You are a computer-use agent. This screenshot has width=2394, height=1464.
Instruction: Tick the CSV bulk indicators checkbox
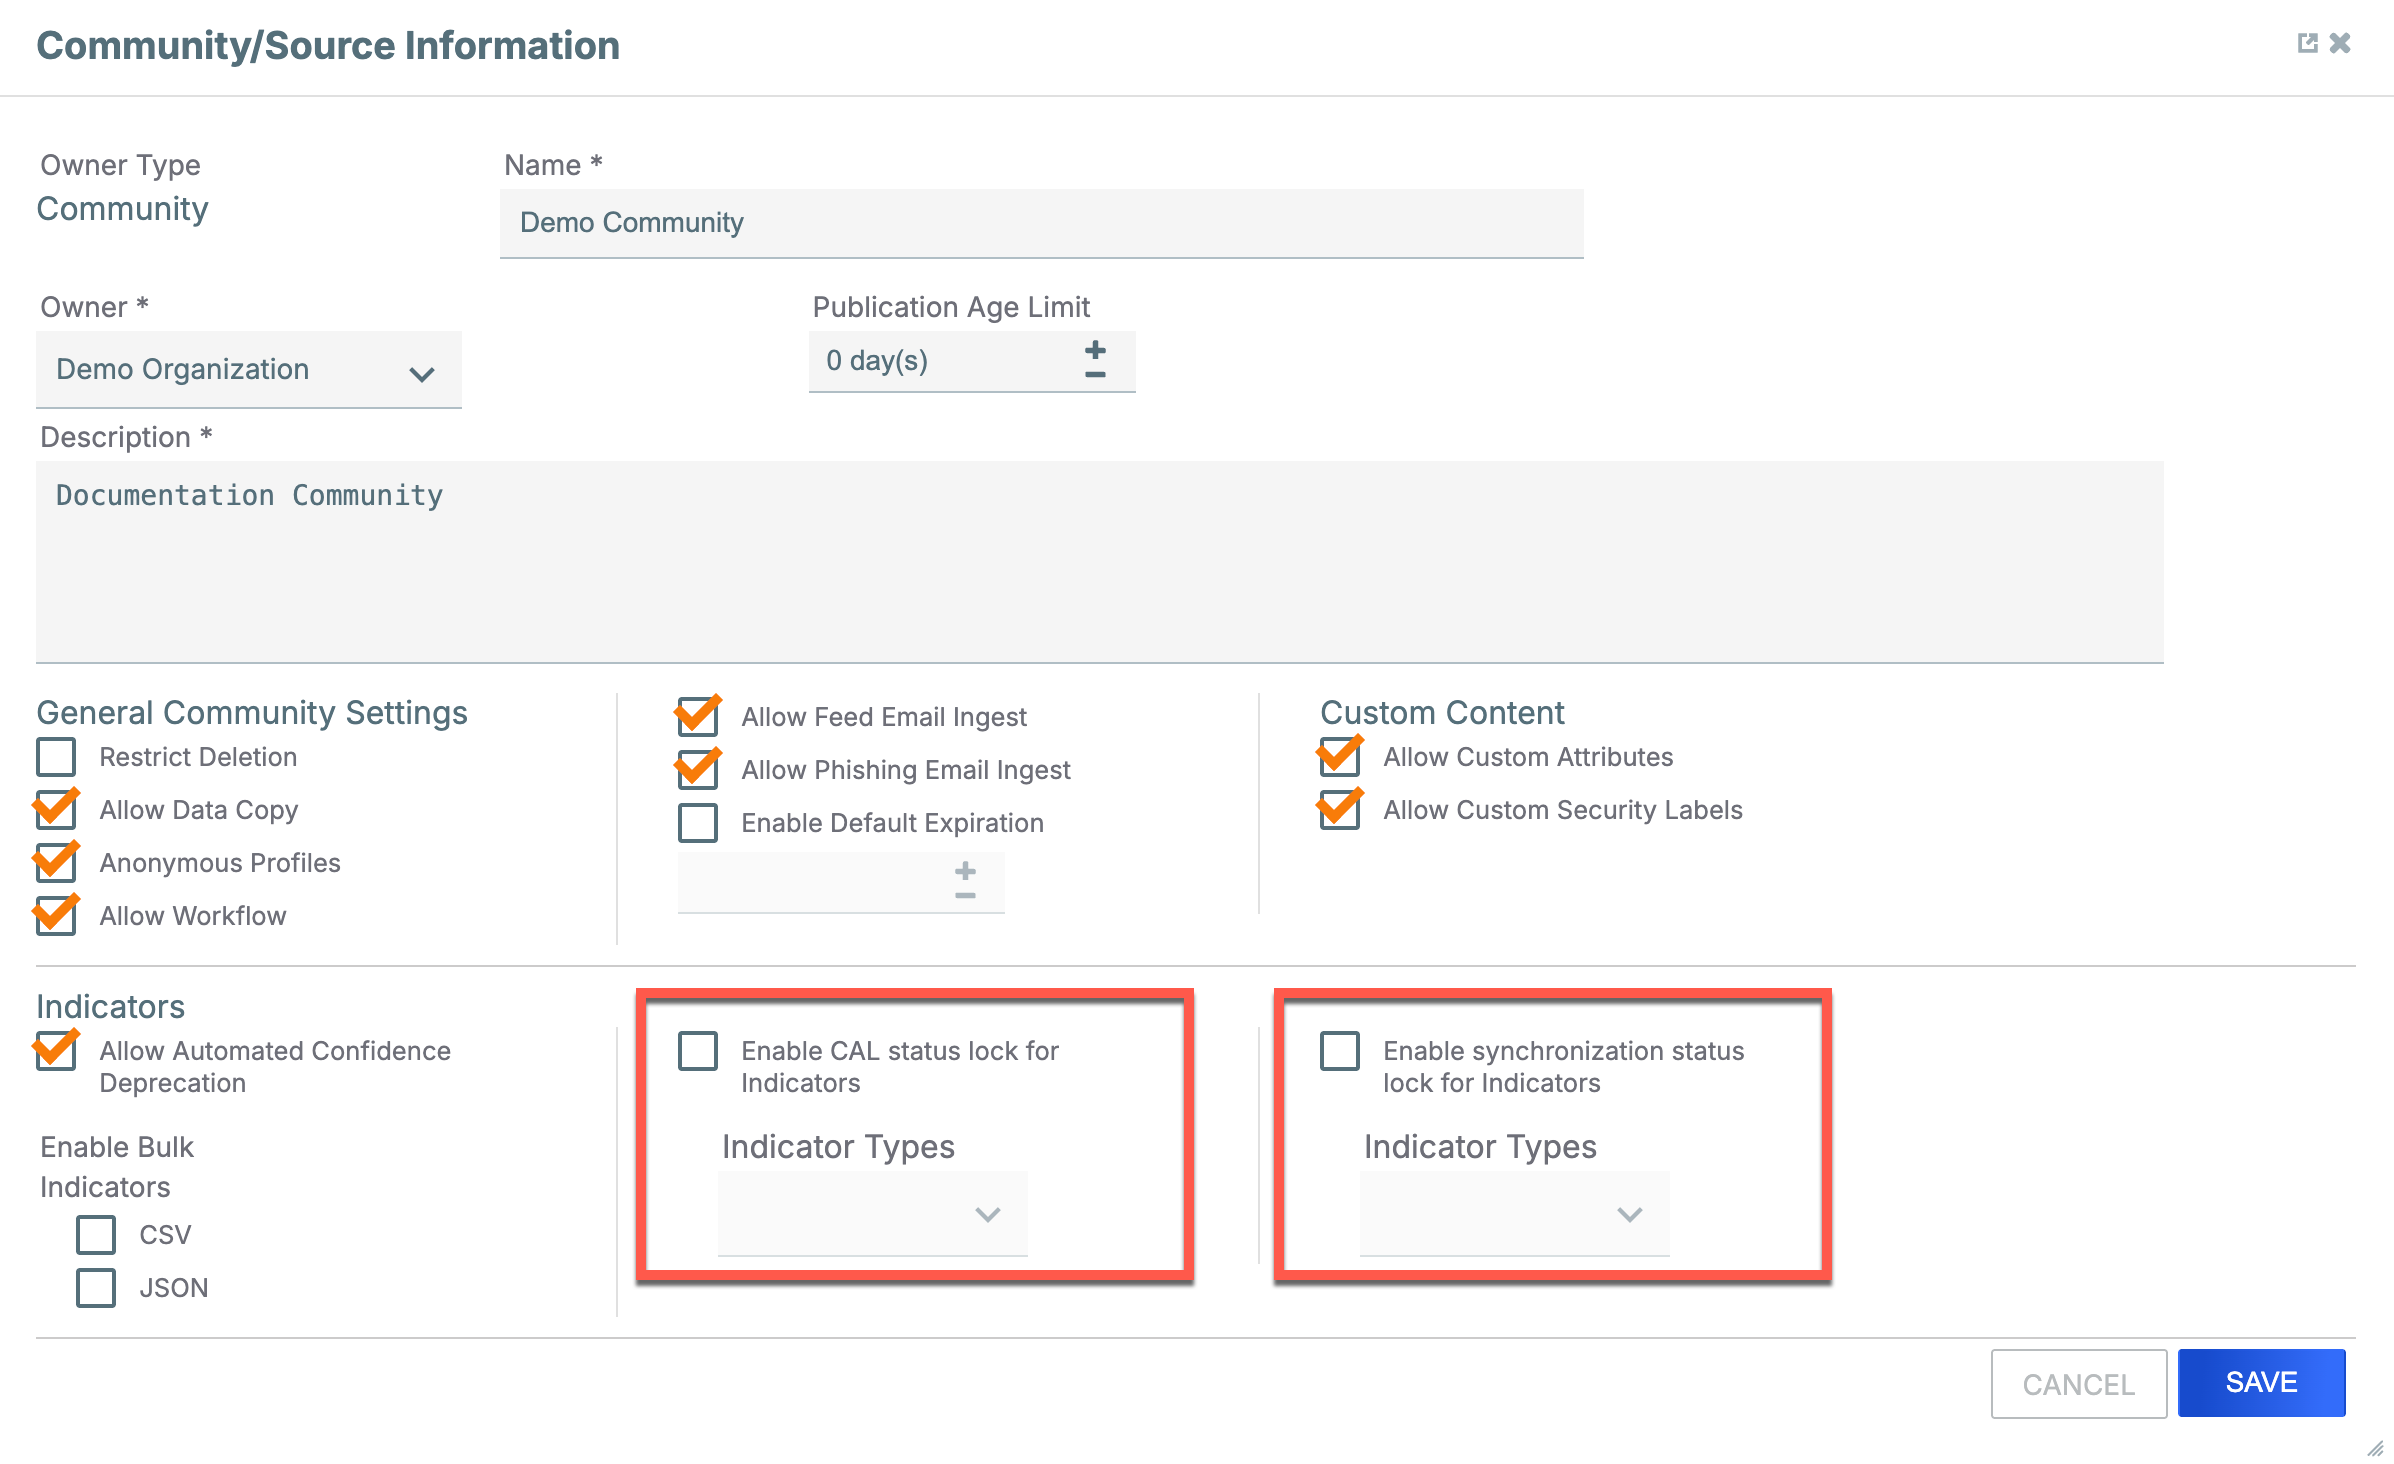96,1235
